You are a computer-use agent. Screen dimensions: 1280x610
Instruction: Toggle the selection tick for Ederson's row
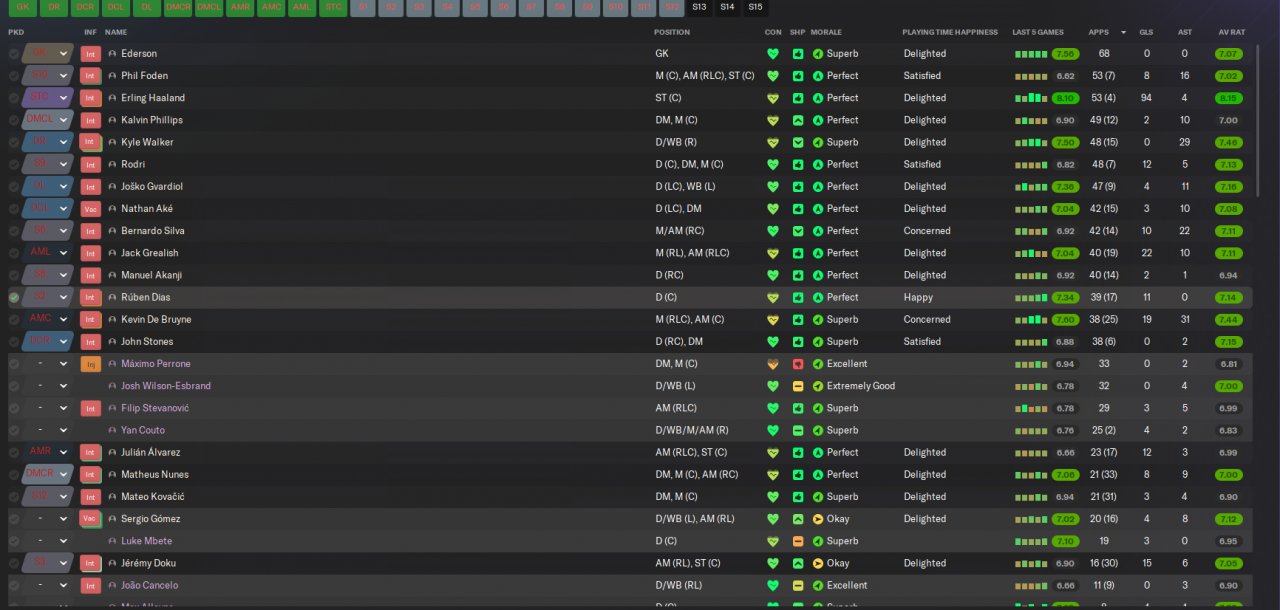(x=14, y=54)
